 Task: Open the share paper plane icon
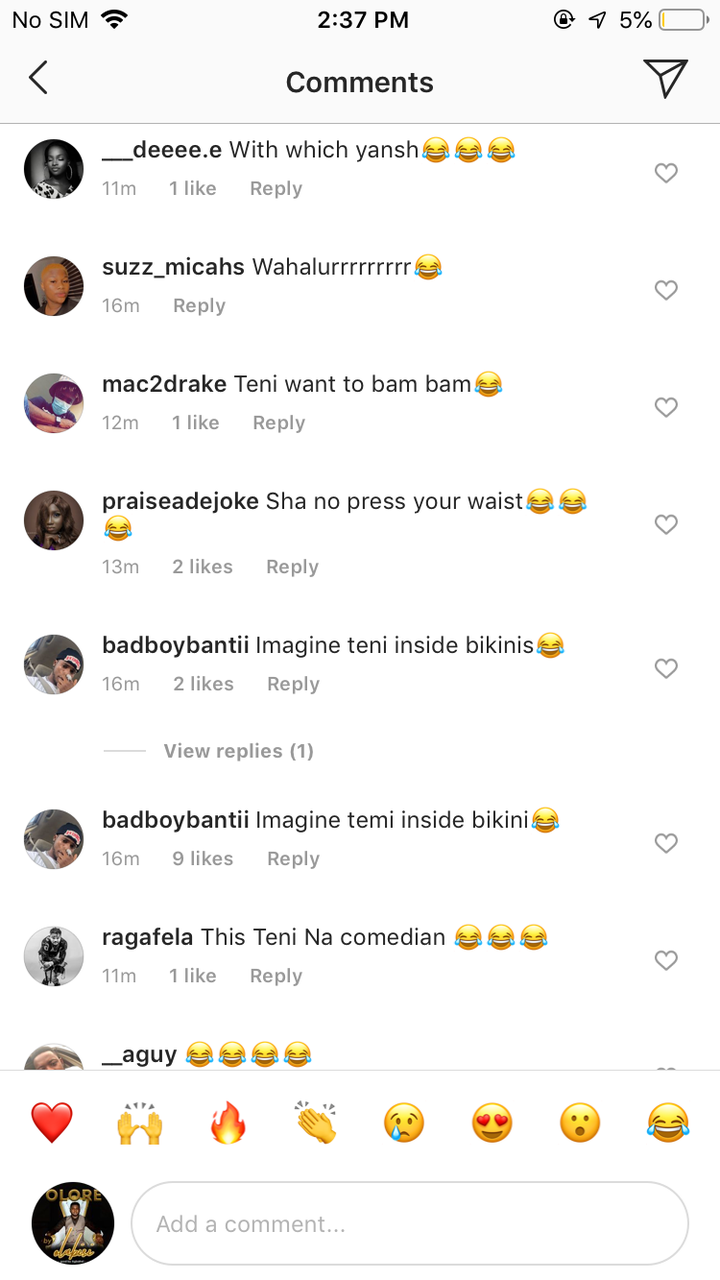pyautogui.click(x=665, y=78)
